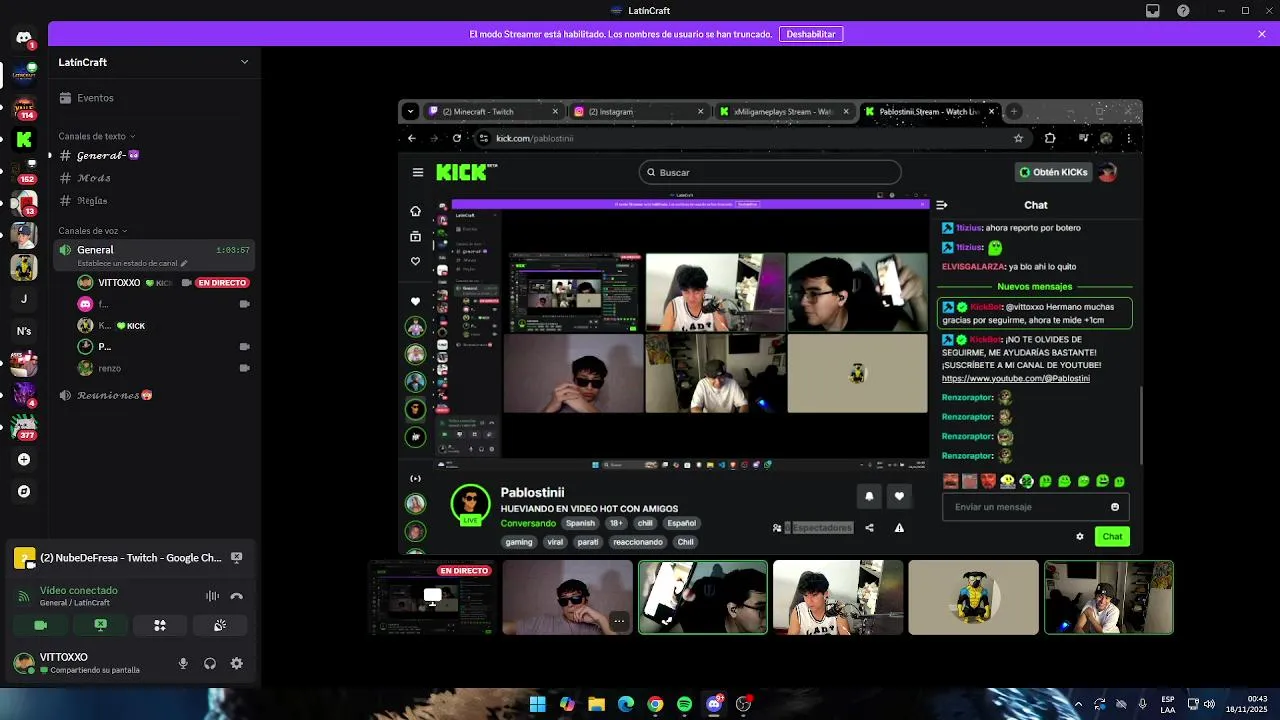Open emoji picker in Kick message box
This screenshot has height=720, width=1280.
1115,507
